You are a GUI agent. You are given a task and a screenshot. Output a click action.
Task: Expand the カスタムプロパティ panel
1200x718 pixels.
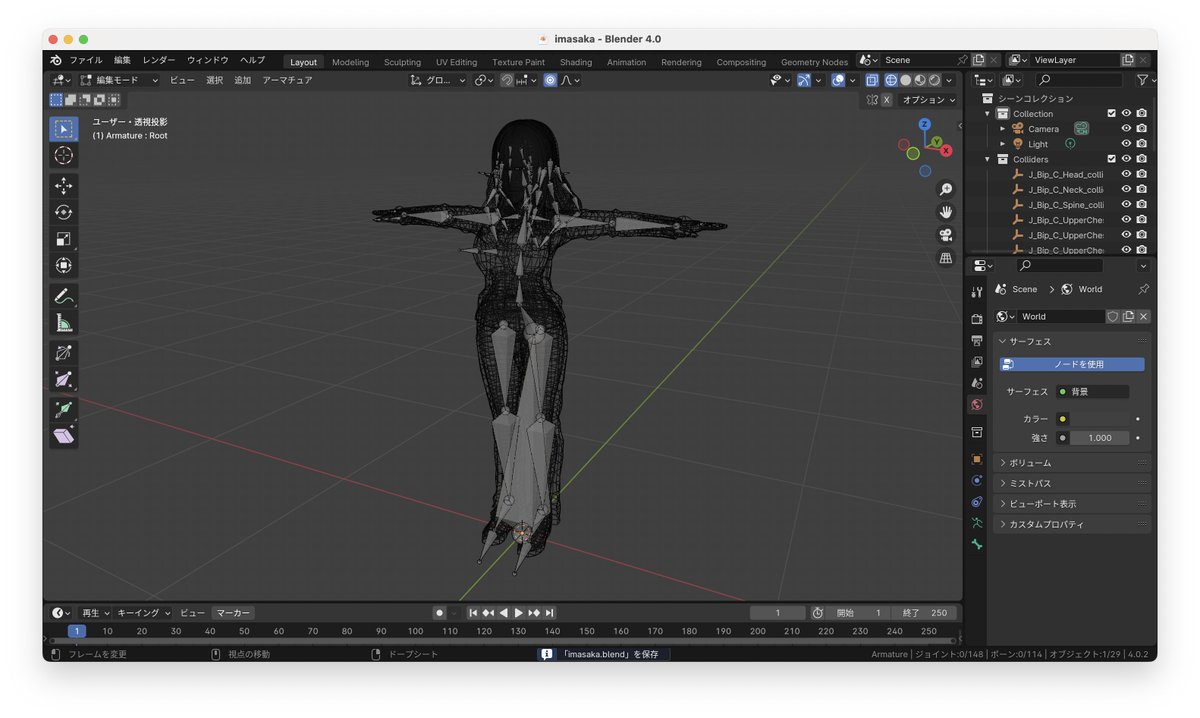[x=1072, y=524]
